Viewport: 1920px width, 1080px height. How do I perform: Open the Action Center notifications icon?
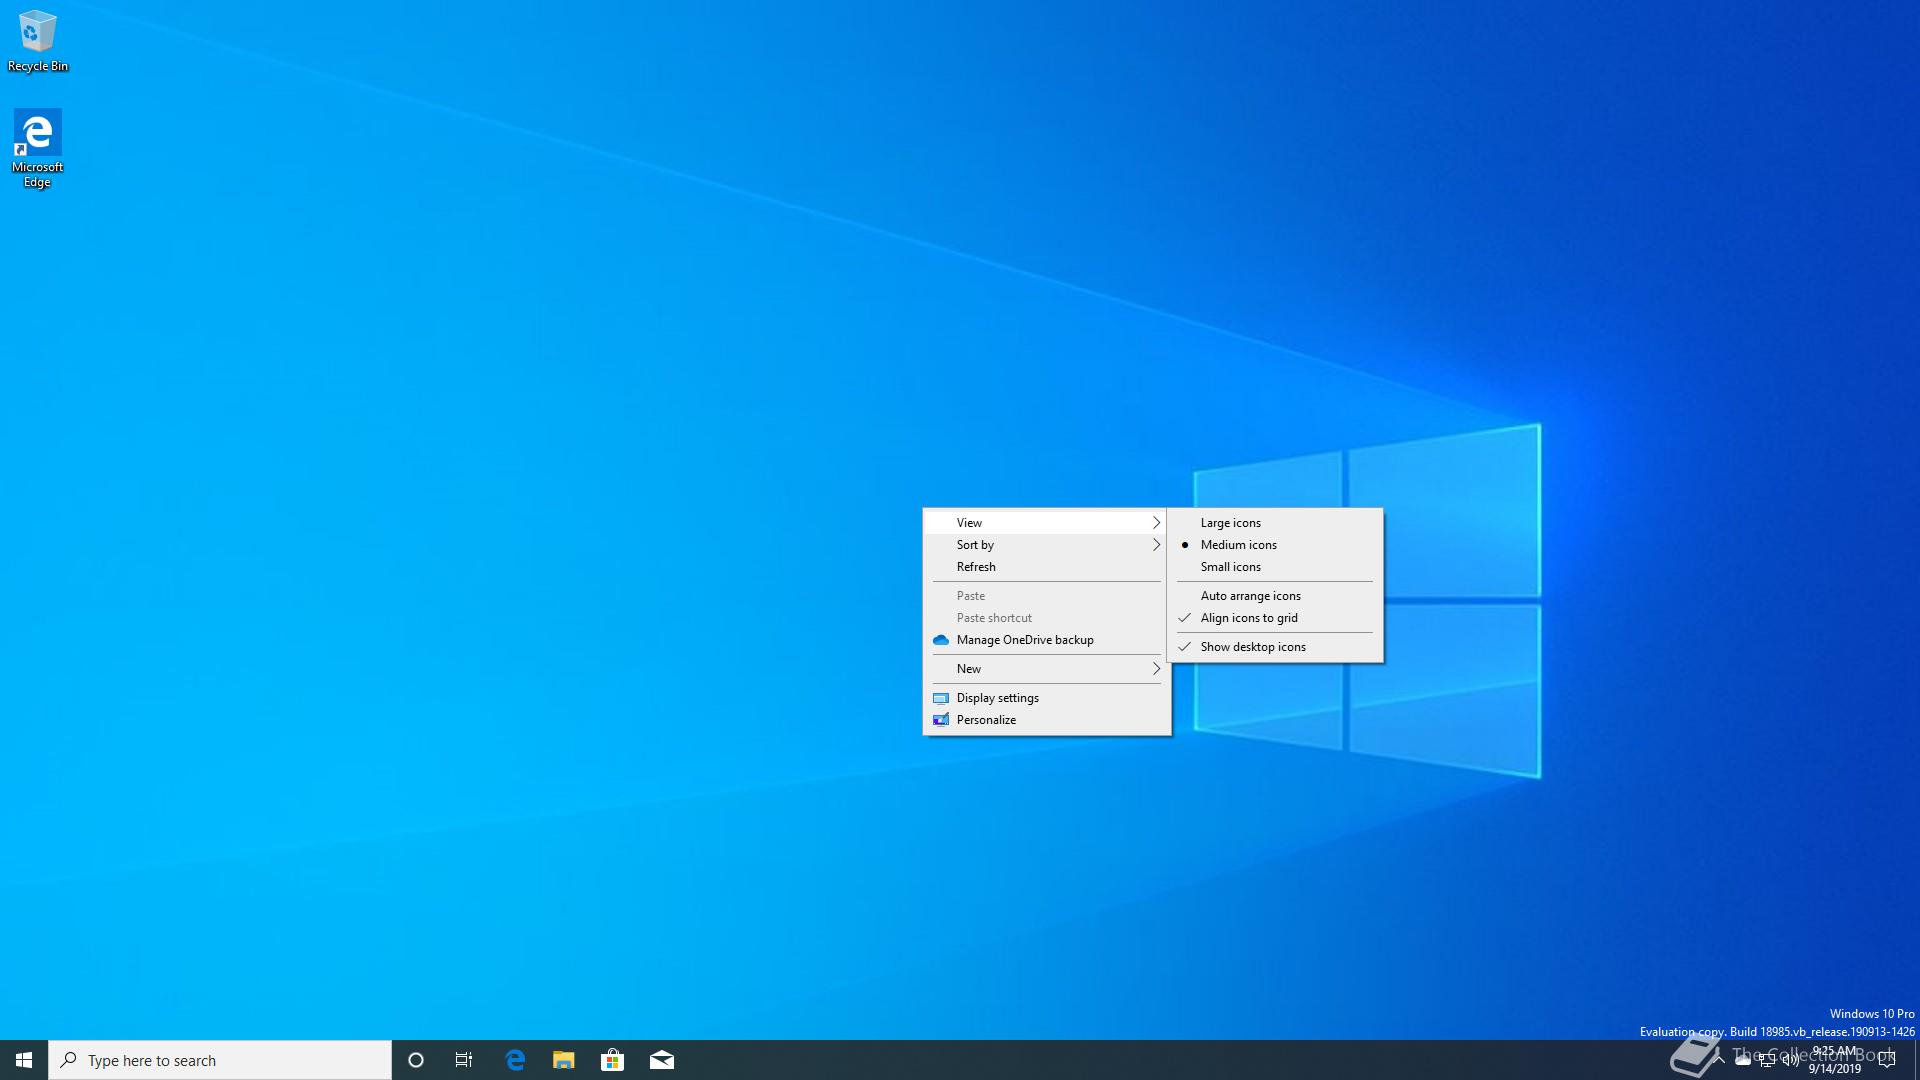[1887, 1060]
